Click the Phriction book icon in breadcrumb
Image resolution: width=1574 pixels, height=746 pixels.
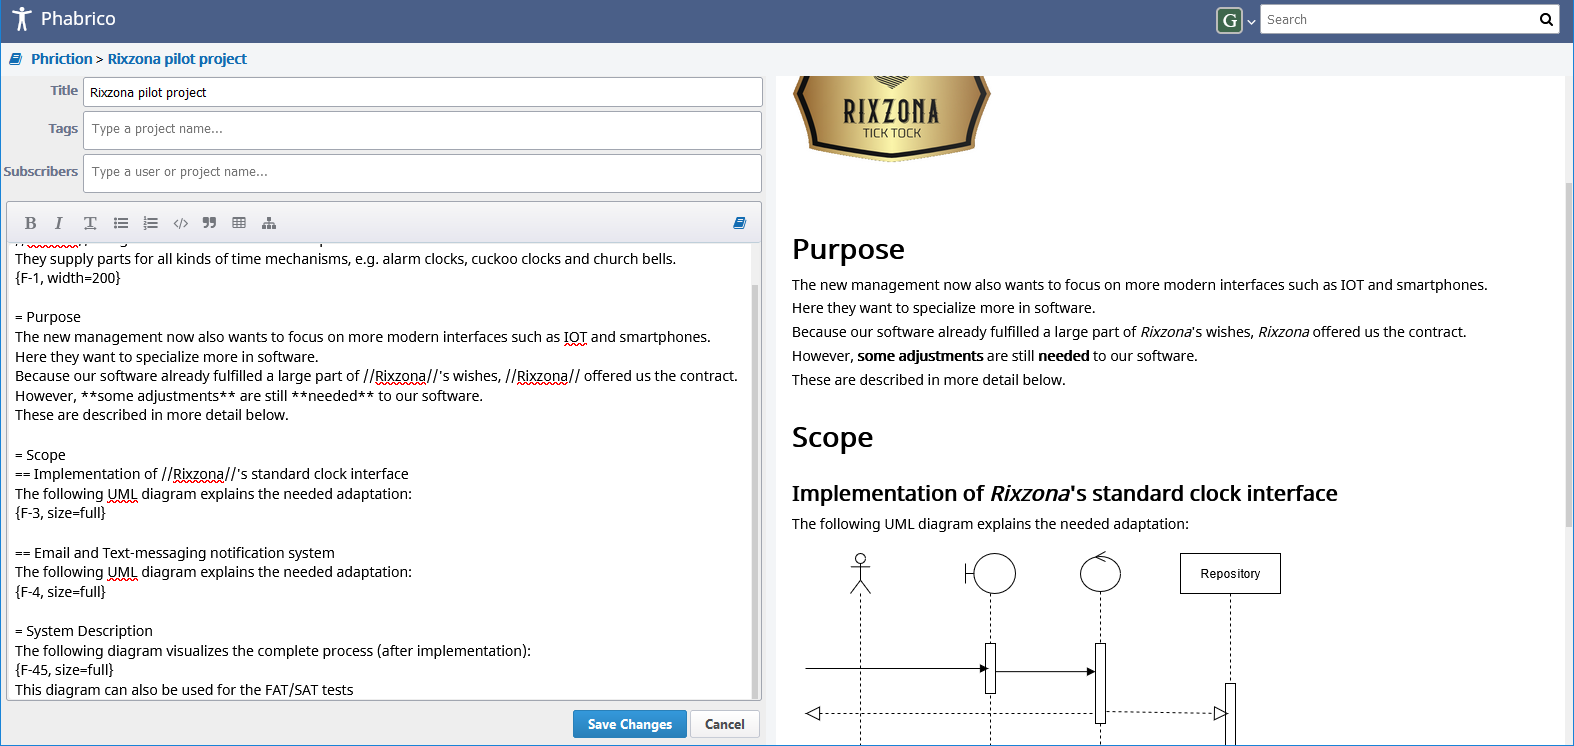[16, 59]
